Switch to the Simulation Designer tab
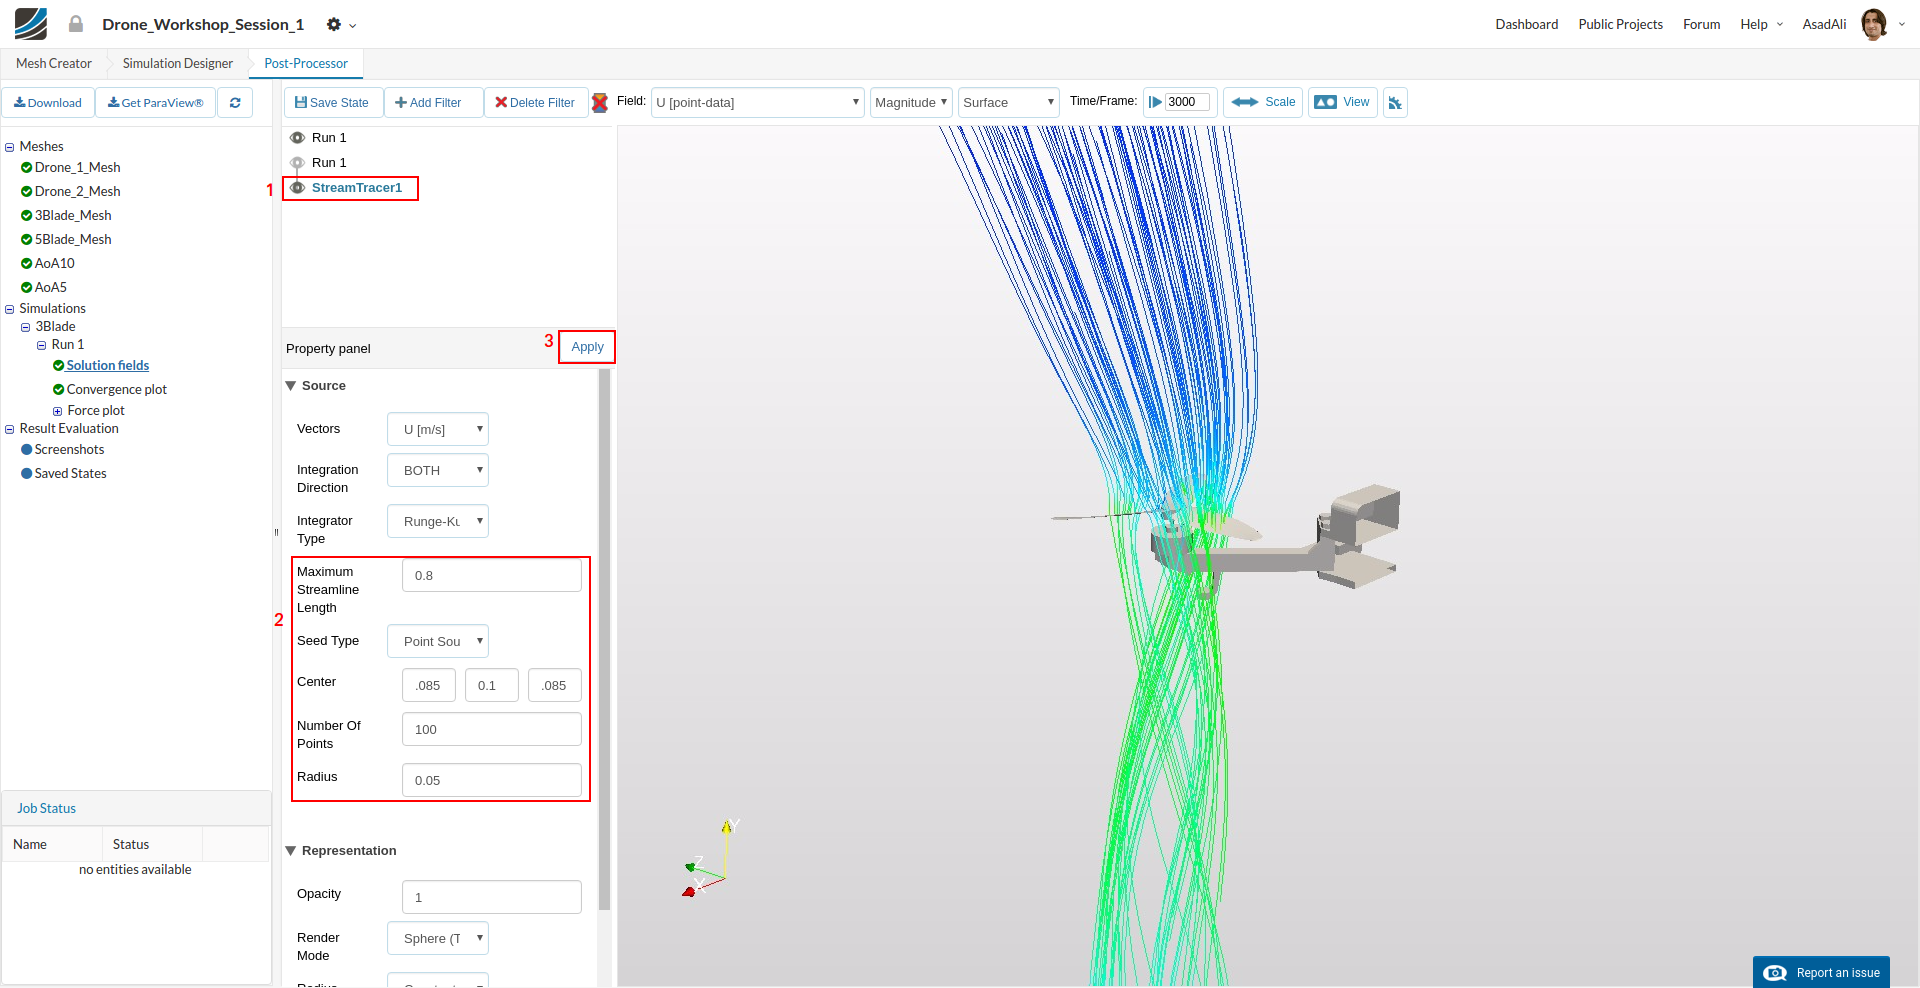Image resolution: width=1920 pixels, height=988 pixels. 178,64
